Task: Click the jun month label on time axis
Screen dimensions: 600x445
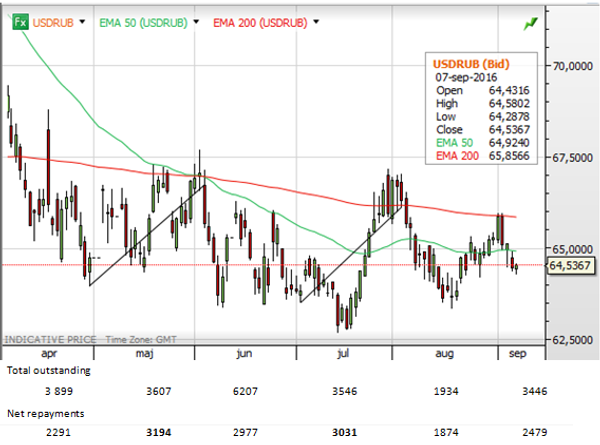Action: (x=244, y=353)
